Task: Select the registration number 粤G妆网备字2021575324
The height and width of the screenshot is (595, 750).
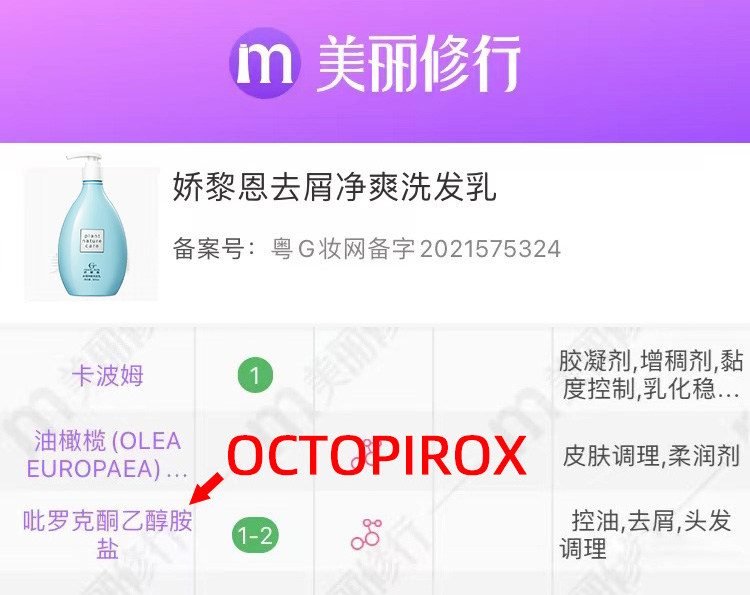Action: pyautogui.click(x=416, y=249)
